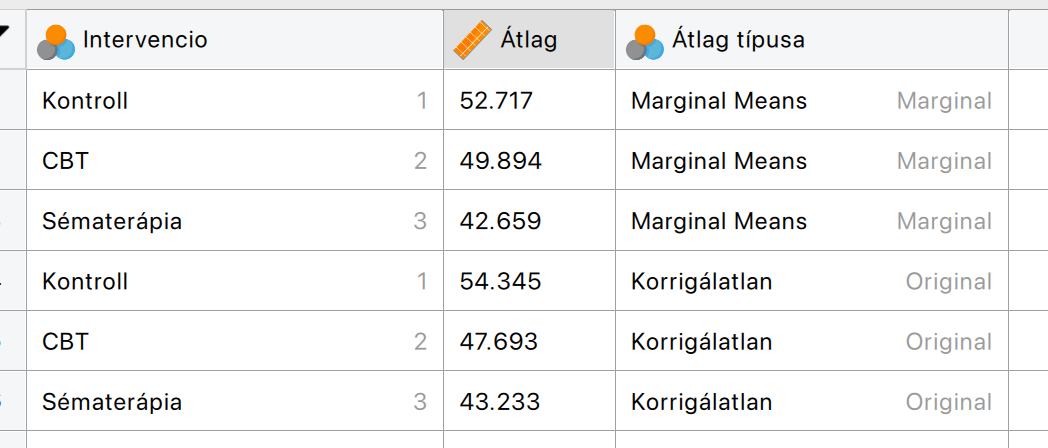Click the cell containing 52.717
Screen dimensions: 1048x448
click(496, 101)
